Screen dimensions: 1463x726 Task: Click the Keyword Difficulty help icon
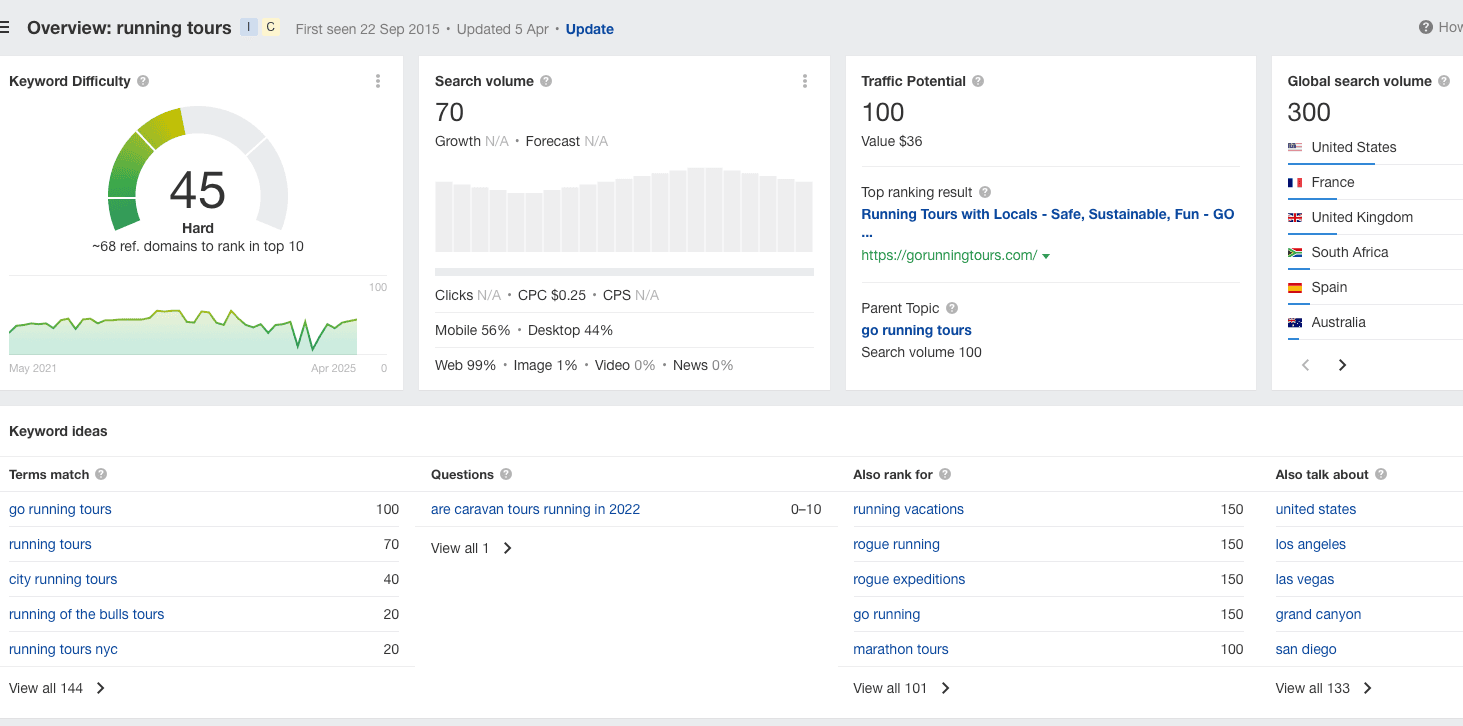tap(143, 82)
